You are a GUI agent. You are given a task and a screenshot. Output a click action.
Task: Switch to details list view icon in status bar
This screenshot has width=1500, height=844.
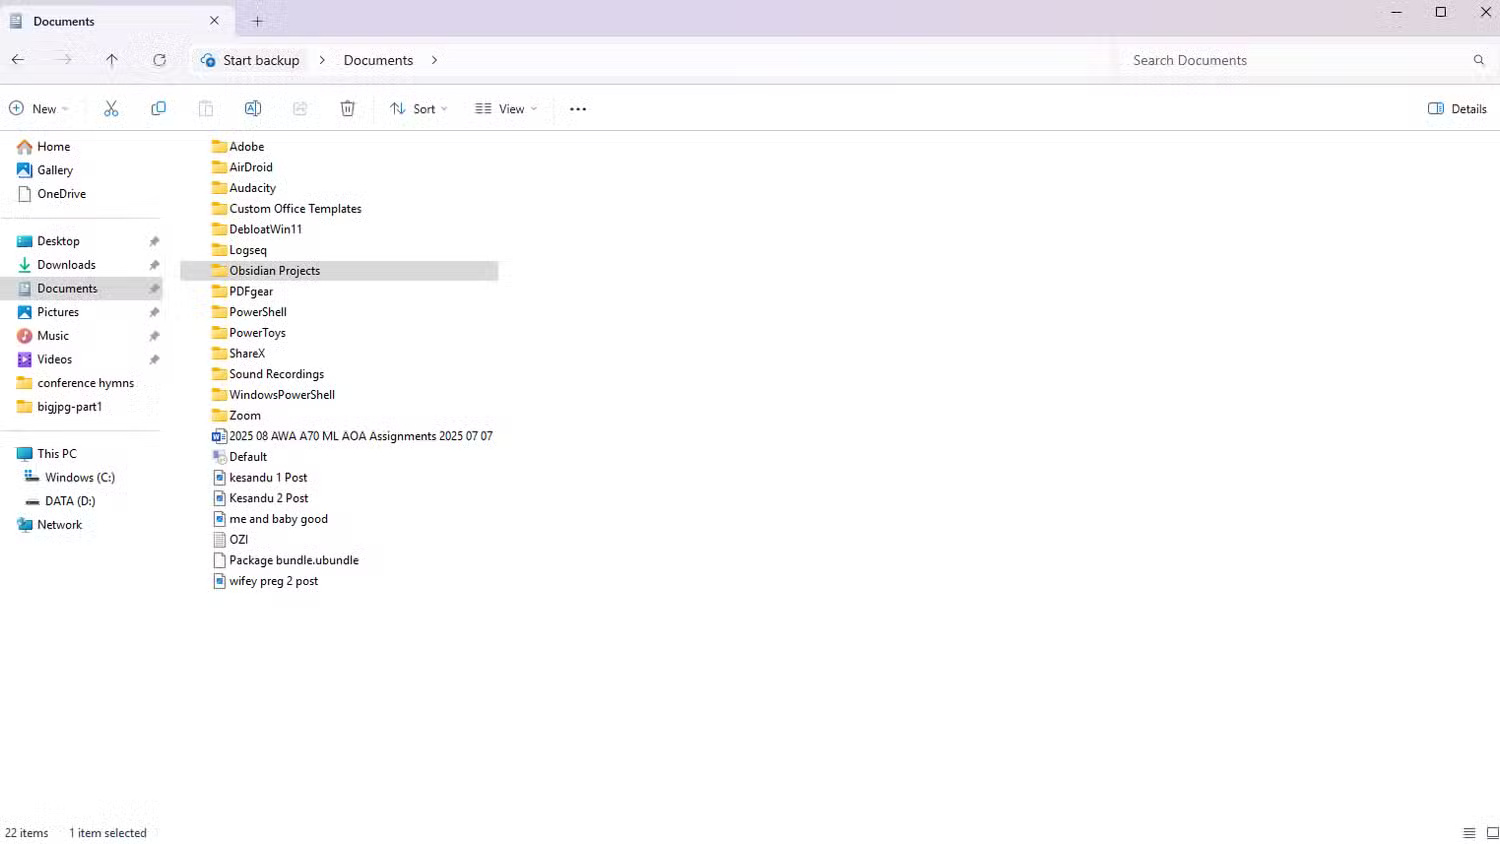click(1469, 833)
